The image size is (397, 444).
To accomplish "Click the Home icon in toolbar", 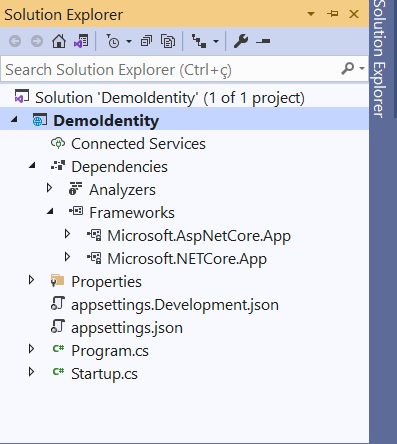I will 59,41.
